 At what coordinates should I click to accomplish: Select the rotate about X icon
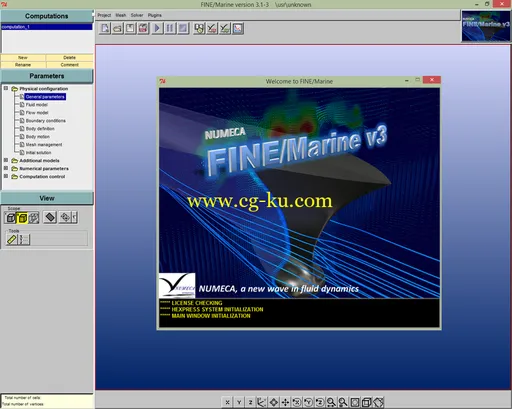point(297,402)
